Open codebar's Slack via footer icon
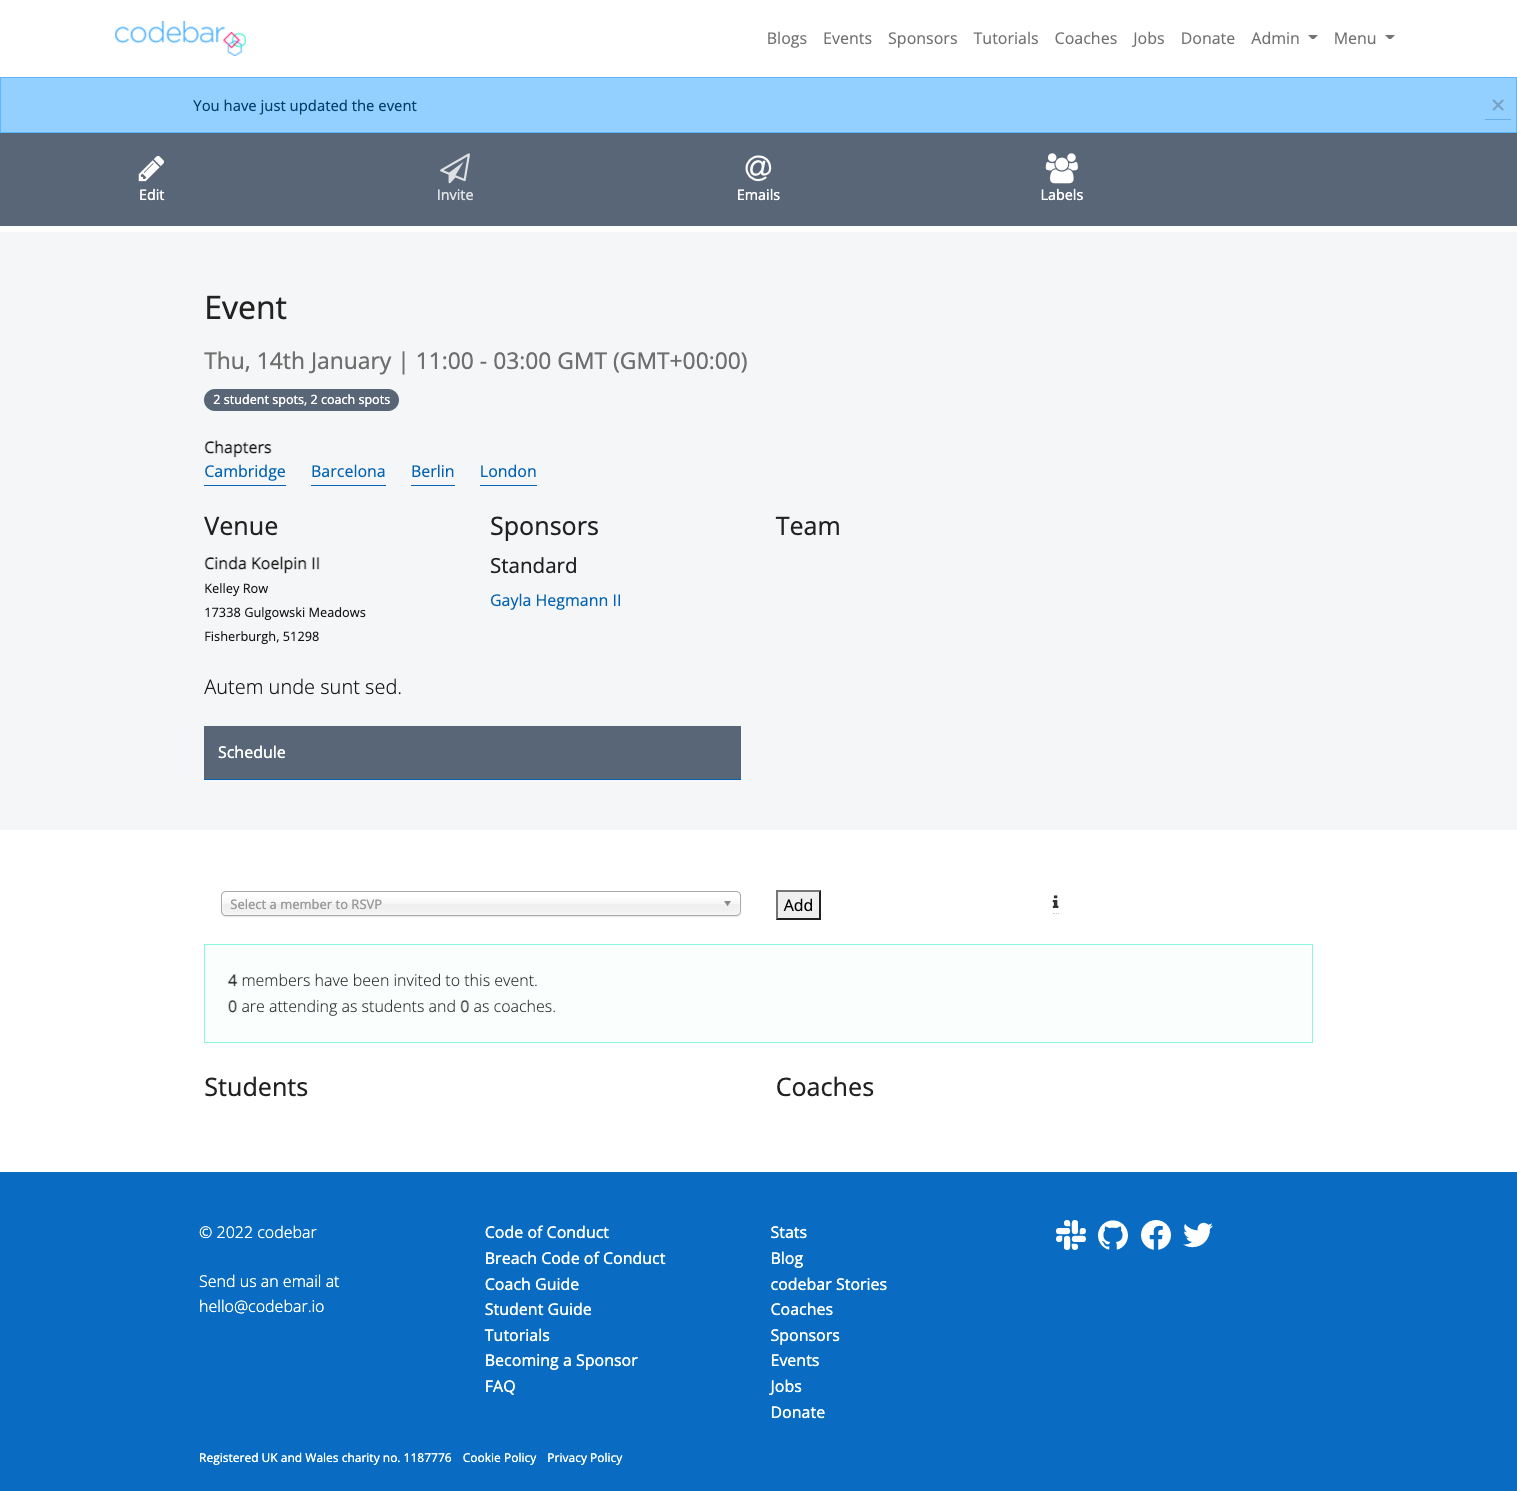The width and height of the screenshot is (1517, 1491). tap(1069, 1235)
